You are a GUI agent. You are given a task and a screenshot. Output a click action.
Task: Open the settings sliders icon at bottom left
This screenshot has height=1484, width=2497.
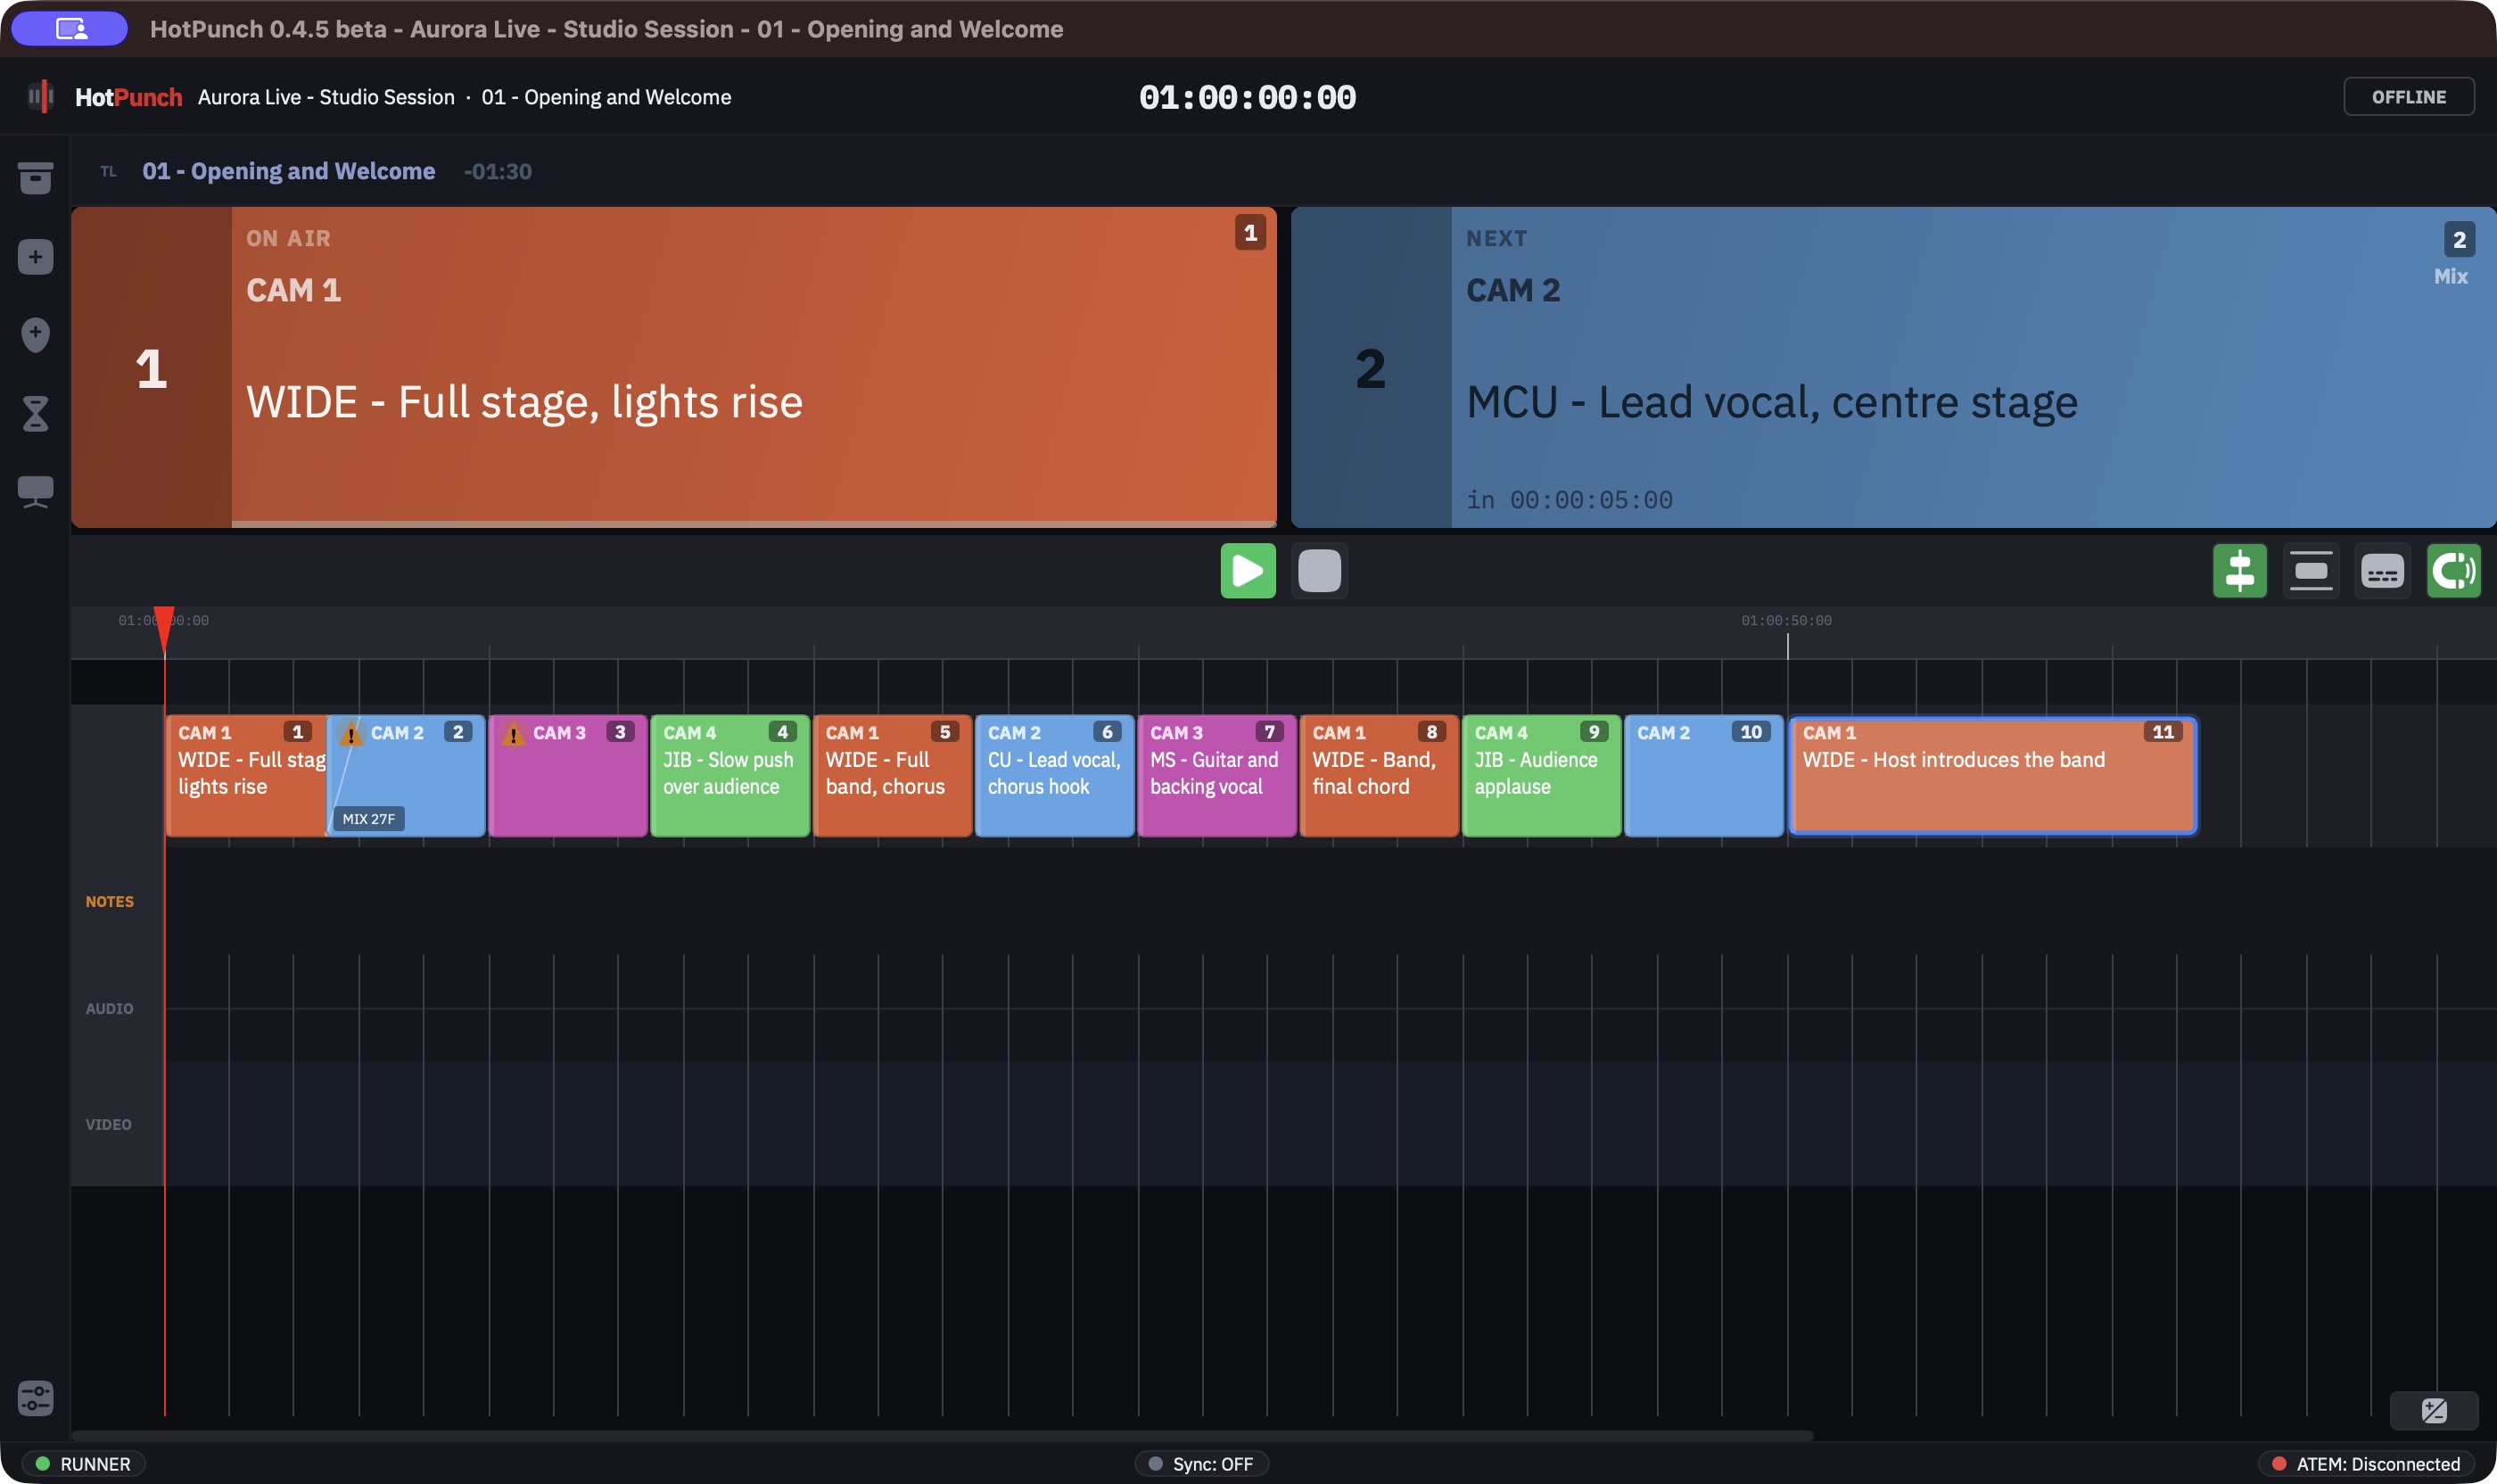35,1398
